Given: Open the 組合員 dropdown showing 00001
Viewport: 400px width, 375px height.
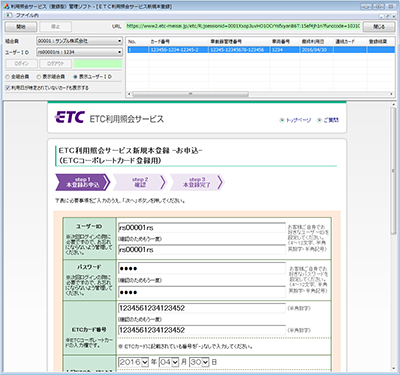Looking at the screenshot, I should point(79,41).
